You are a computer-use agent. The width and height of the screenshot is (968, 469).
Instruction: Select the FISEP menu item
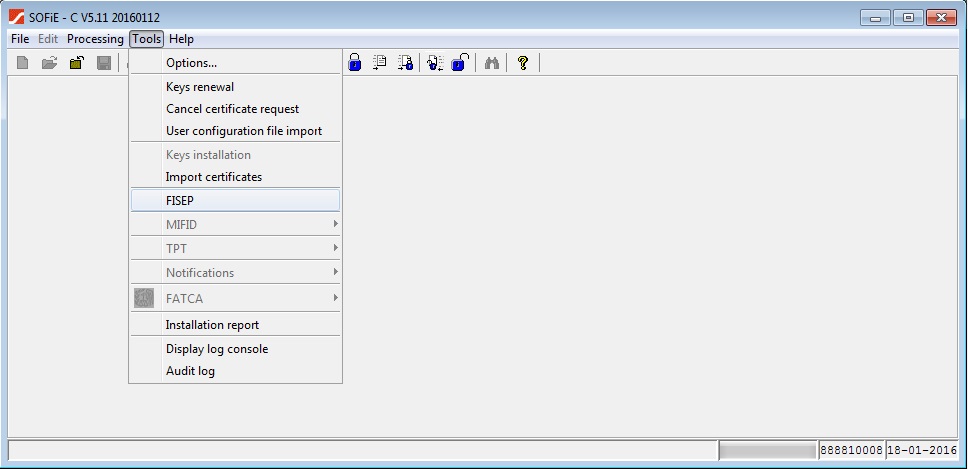pyautogui.click(x=180, y=201)
